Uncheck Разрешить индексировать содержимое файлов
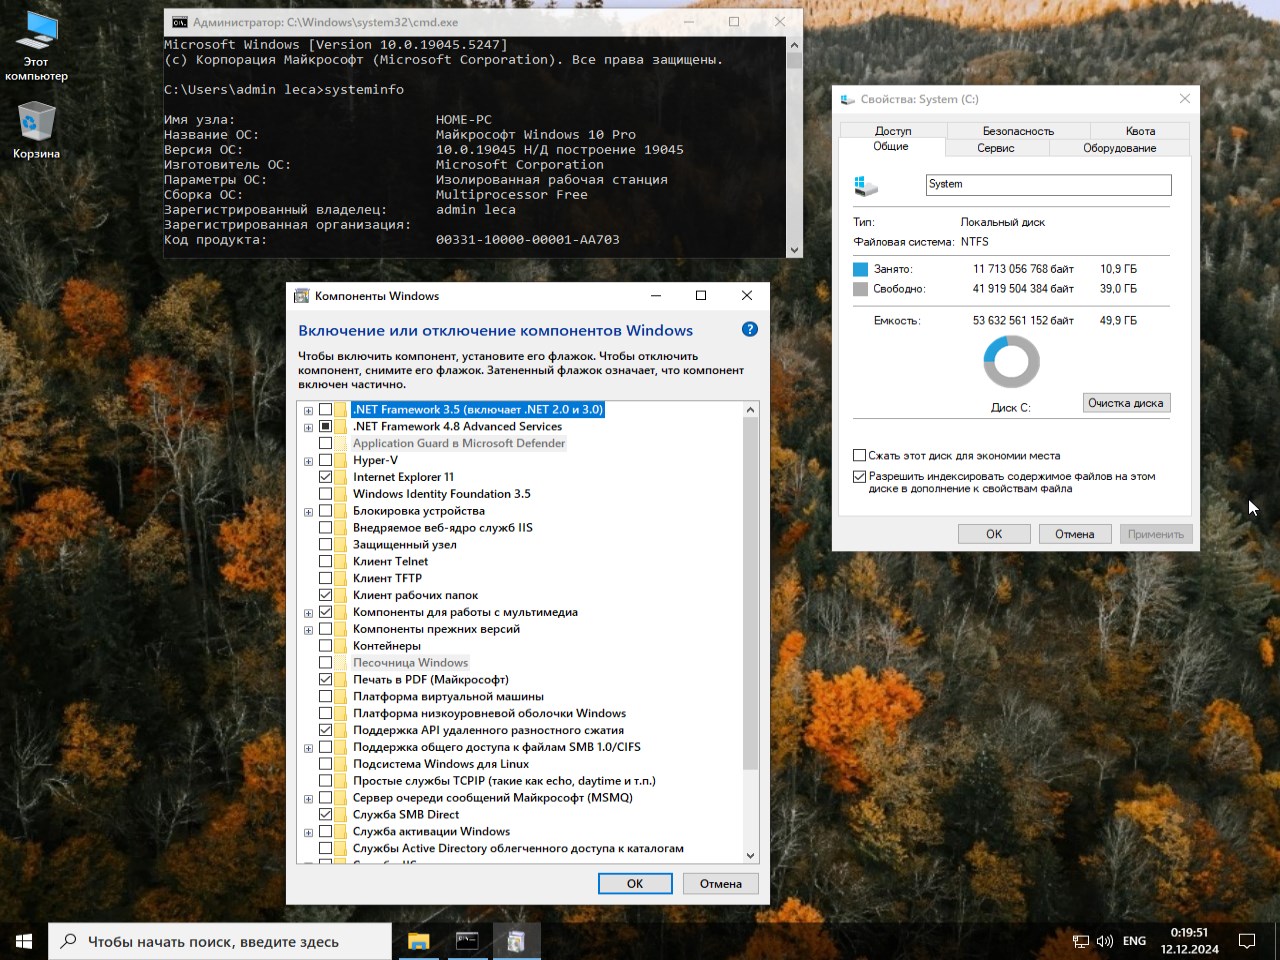1280x960 pixels. coord(859,477)
